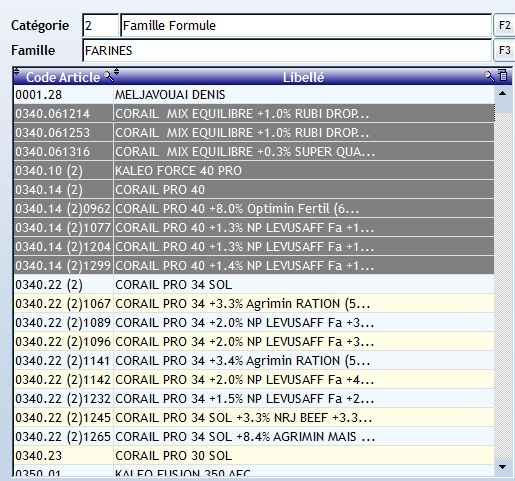Click the Catégorie code field containing 2
The height and width of the screenshot is (481, 515).
click(100, 25)
